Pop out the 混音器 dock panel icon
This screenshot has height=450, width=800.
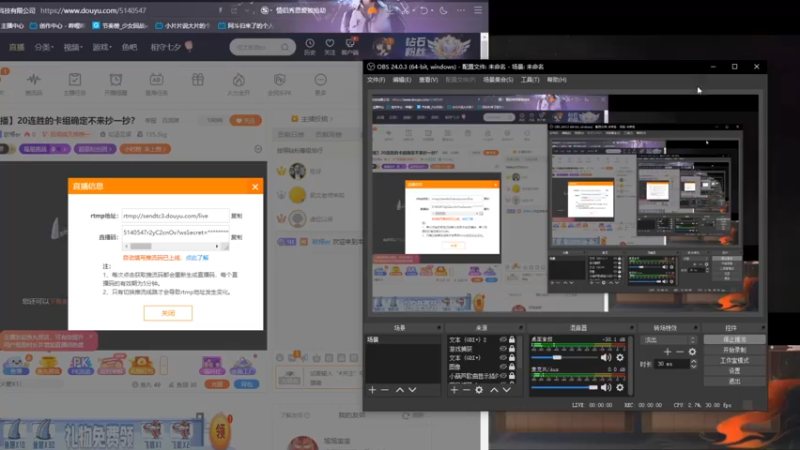(632, 328)
